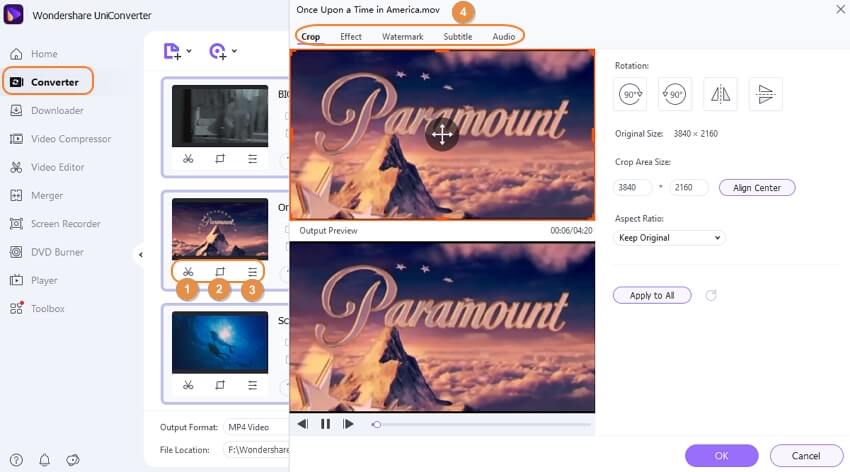Collapse the sidebar using the arrow handle
This screenshot has width=850, height=472.
(140, 254)
